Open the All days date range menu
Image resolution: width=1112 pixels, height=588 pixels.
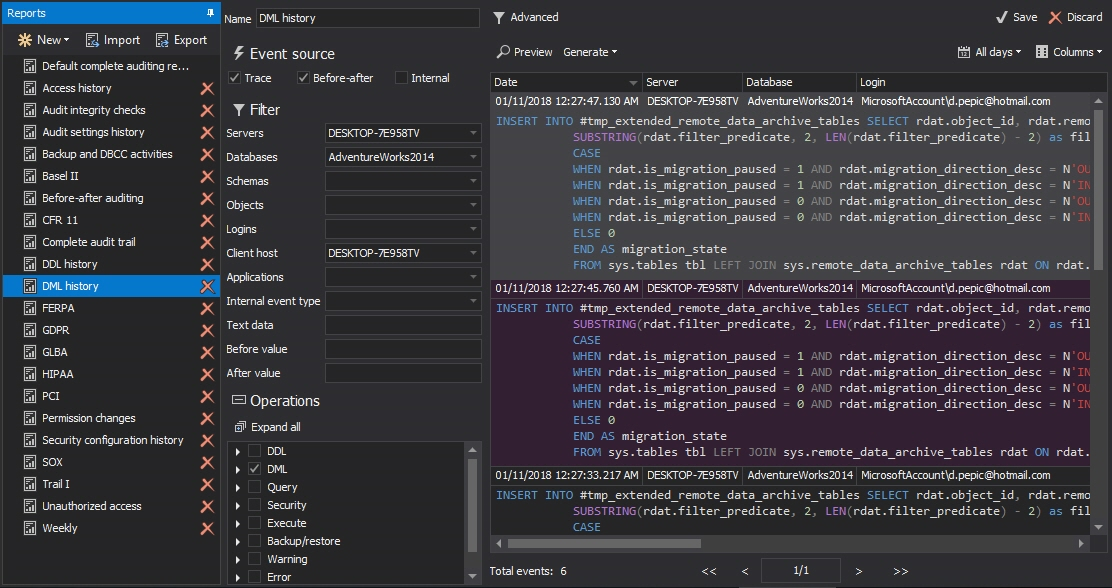tap(989, 52)
